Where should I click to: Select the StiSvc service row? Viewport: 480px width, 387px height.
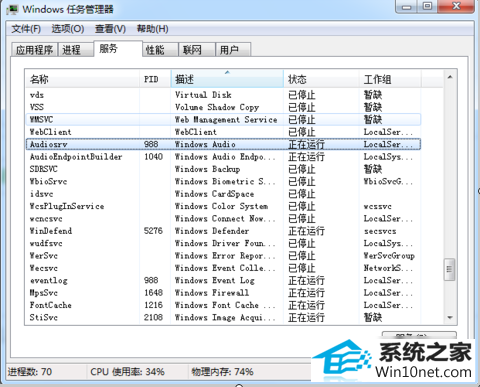[x=223, y=317]
